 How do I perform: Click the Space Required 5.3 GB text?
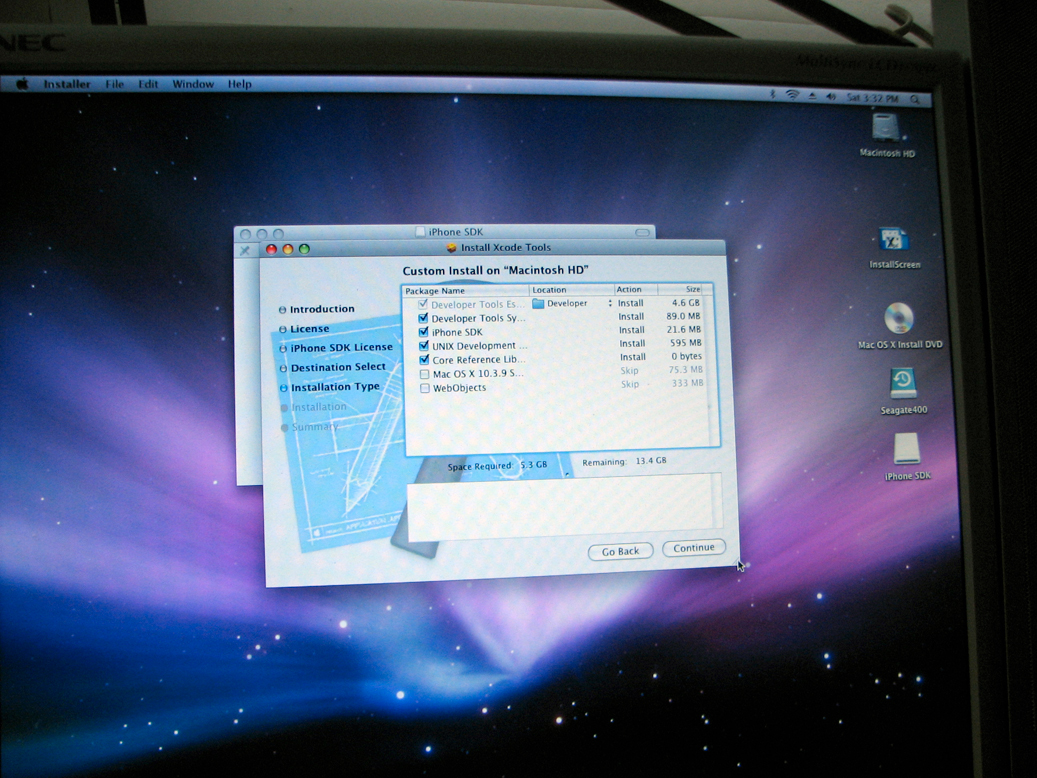point(497,466)
